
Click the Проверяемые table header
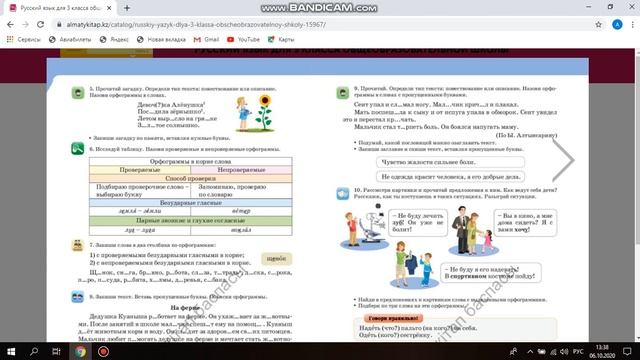(x=140, y=170)
